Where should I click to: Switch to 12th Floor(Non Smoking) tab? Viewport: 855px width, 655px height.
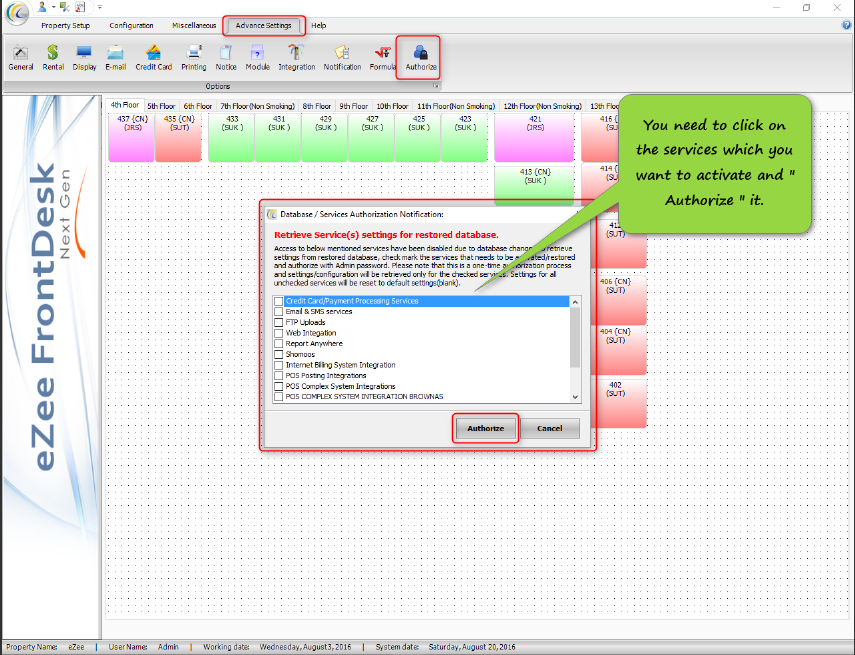[x=542, y=106]
